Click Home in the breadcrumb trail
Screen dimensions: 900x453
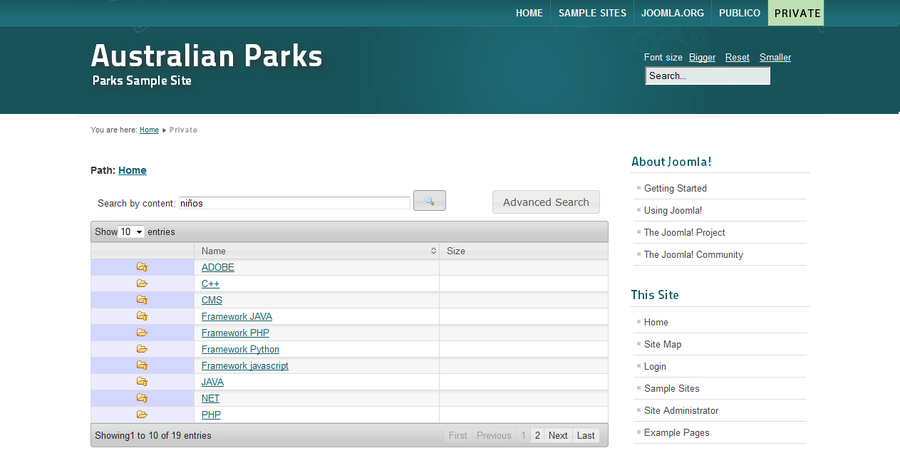point(149,130)
